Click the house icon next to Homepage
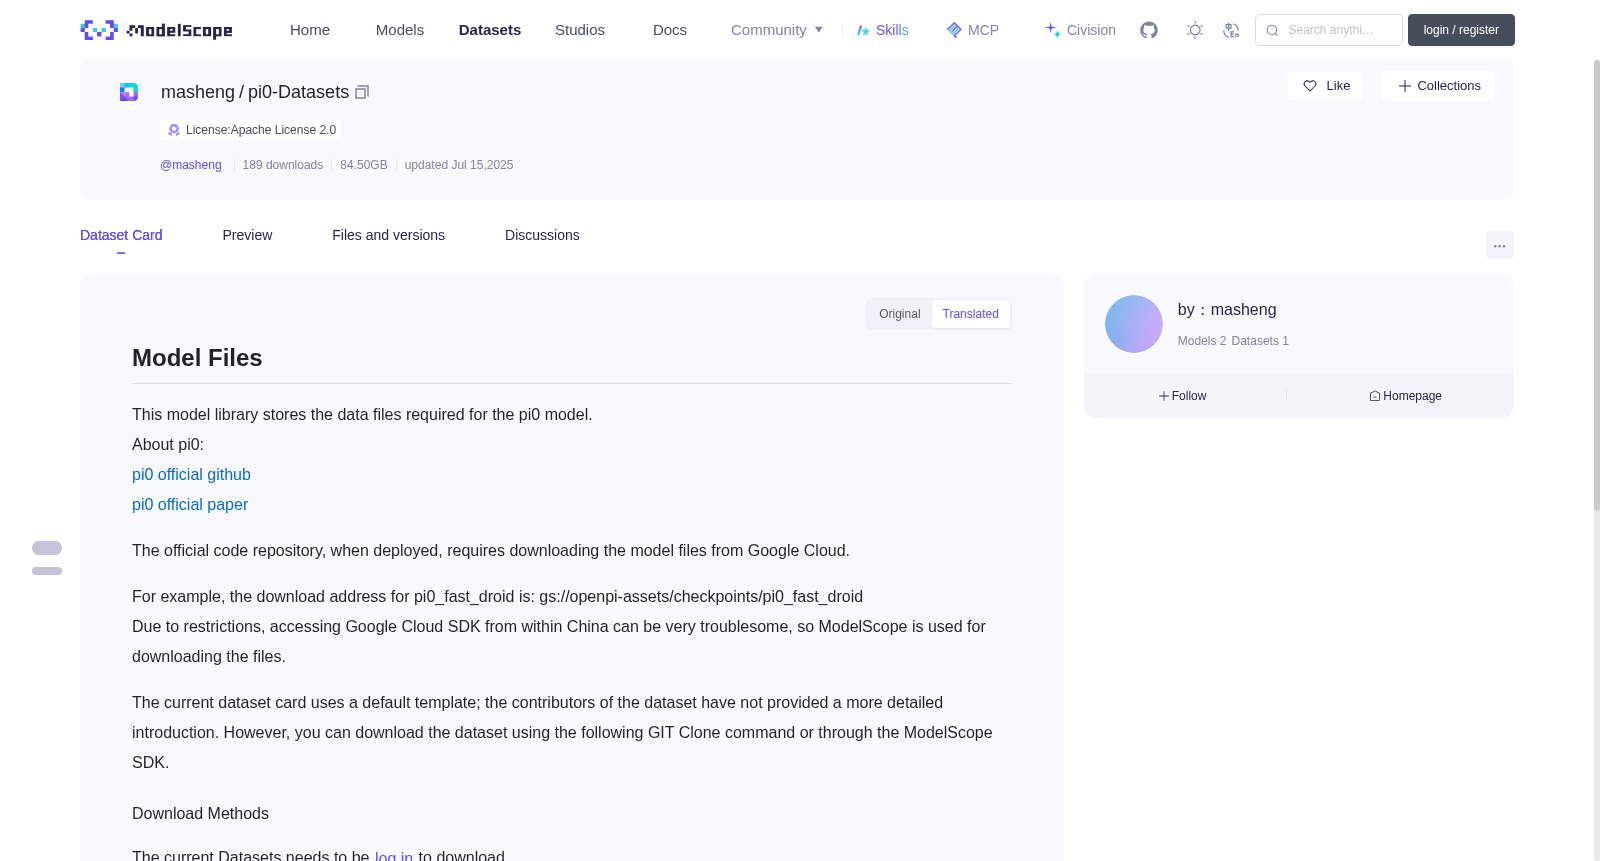This screenshot has width=1600, height=861. [1375, 396]
